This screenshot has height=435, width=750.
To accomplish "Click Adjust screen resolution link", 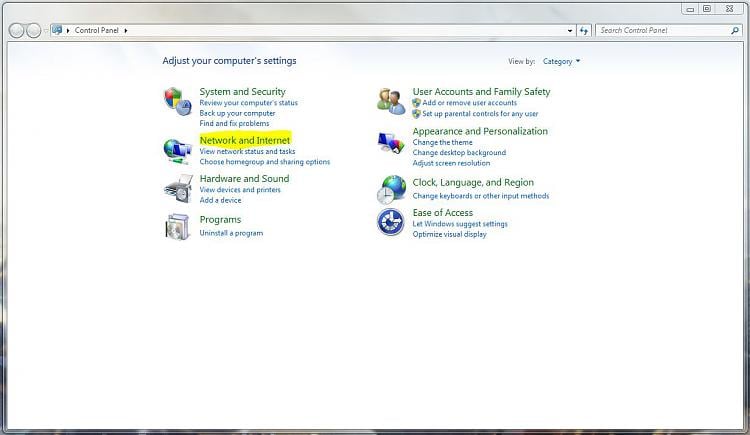I will coord(452,163).
